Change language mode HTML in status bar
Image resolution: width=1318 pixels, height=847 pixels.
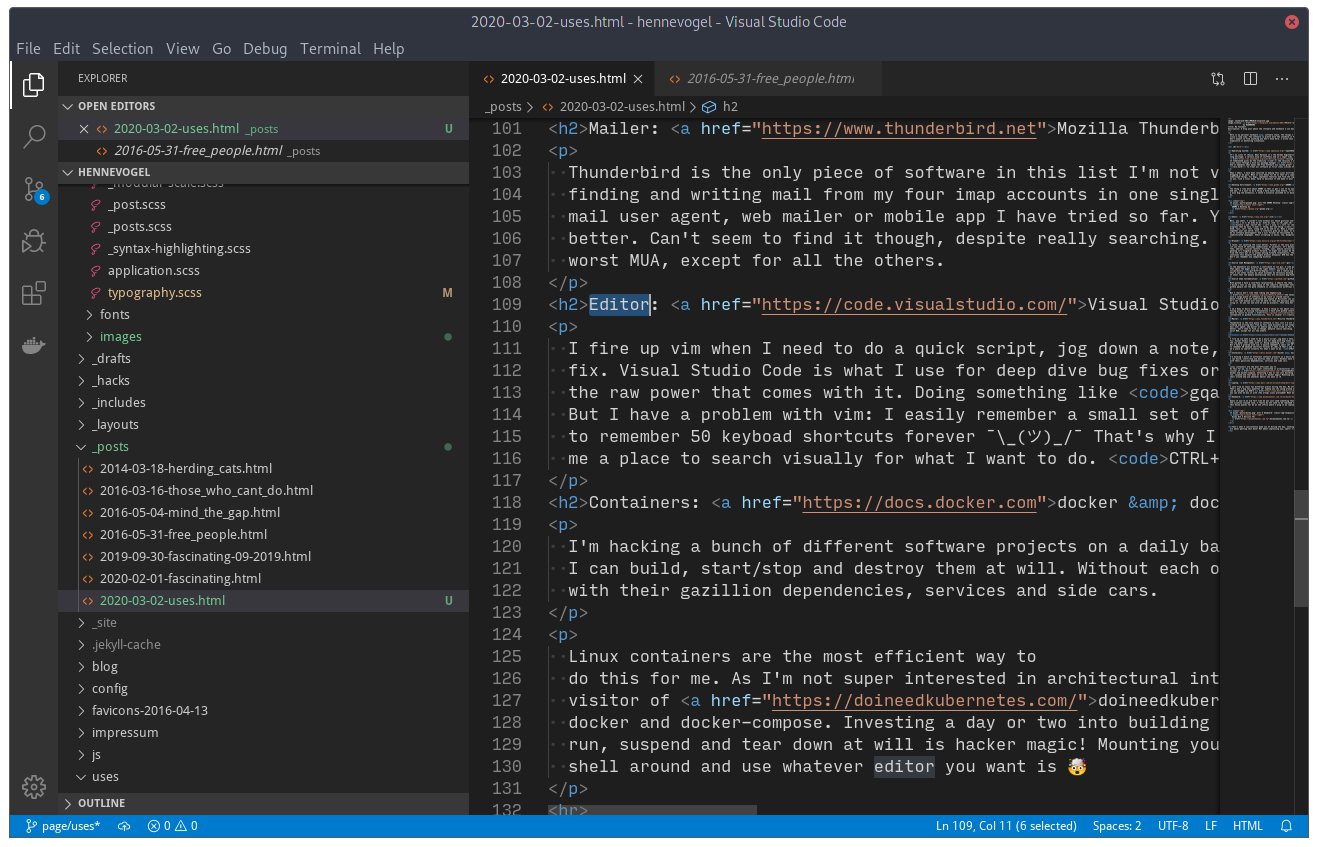click(x=1248, y=826)
